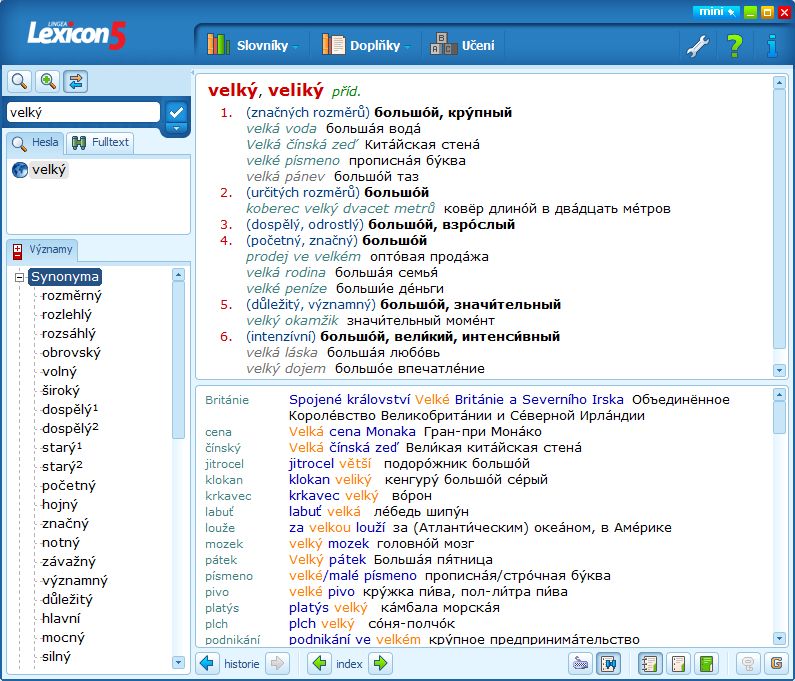Image resolution: width=795 pixels, height=681 pixels.
Task: Collapse the Synonyma tree node
Action: tap(19, 277)
